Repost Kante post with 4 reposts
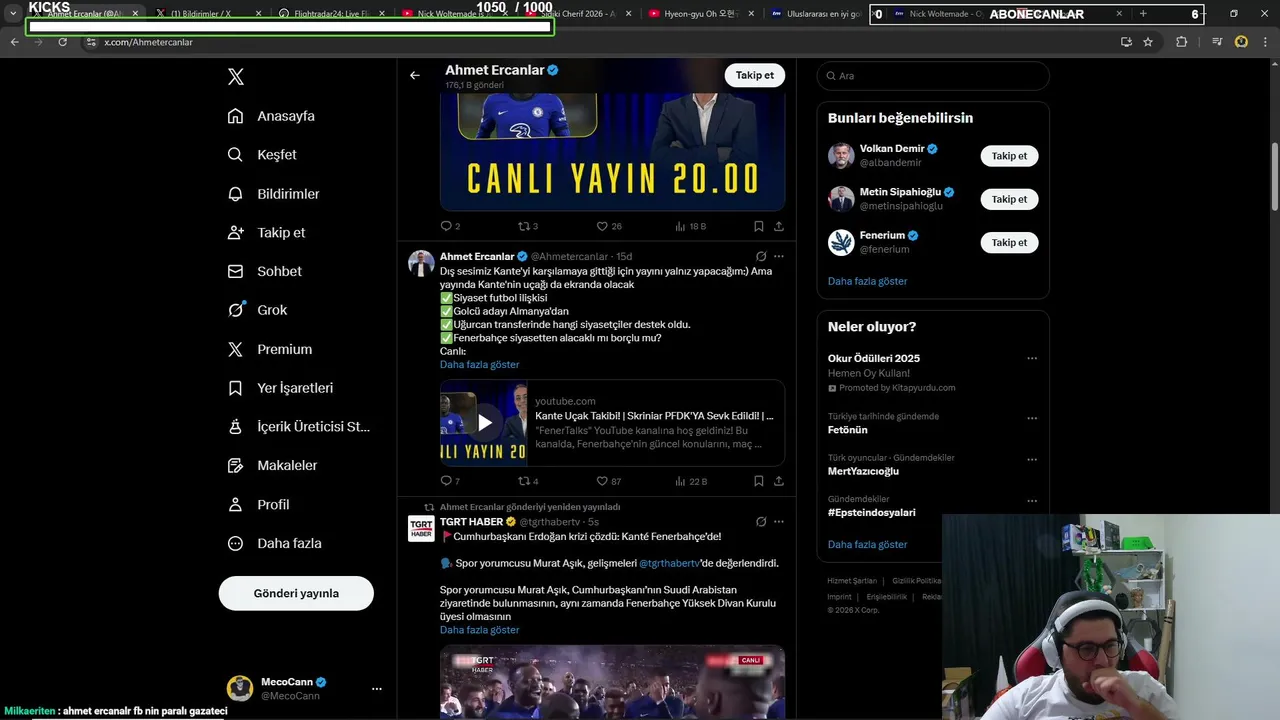1280x720 pixels. pyautogui.click(x=528, y=481)
